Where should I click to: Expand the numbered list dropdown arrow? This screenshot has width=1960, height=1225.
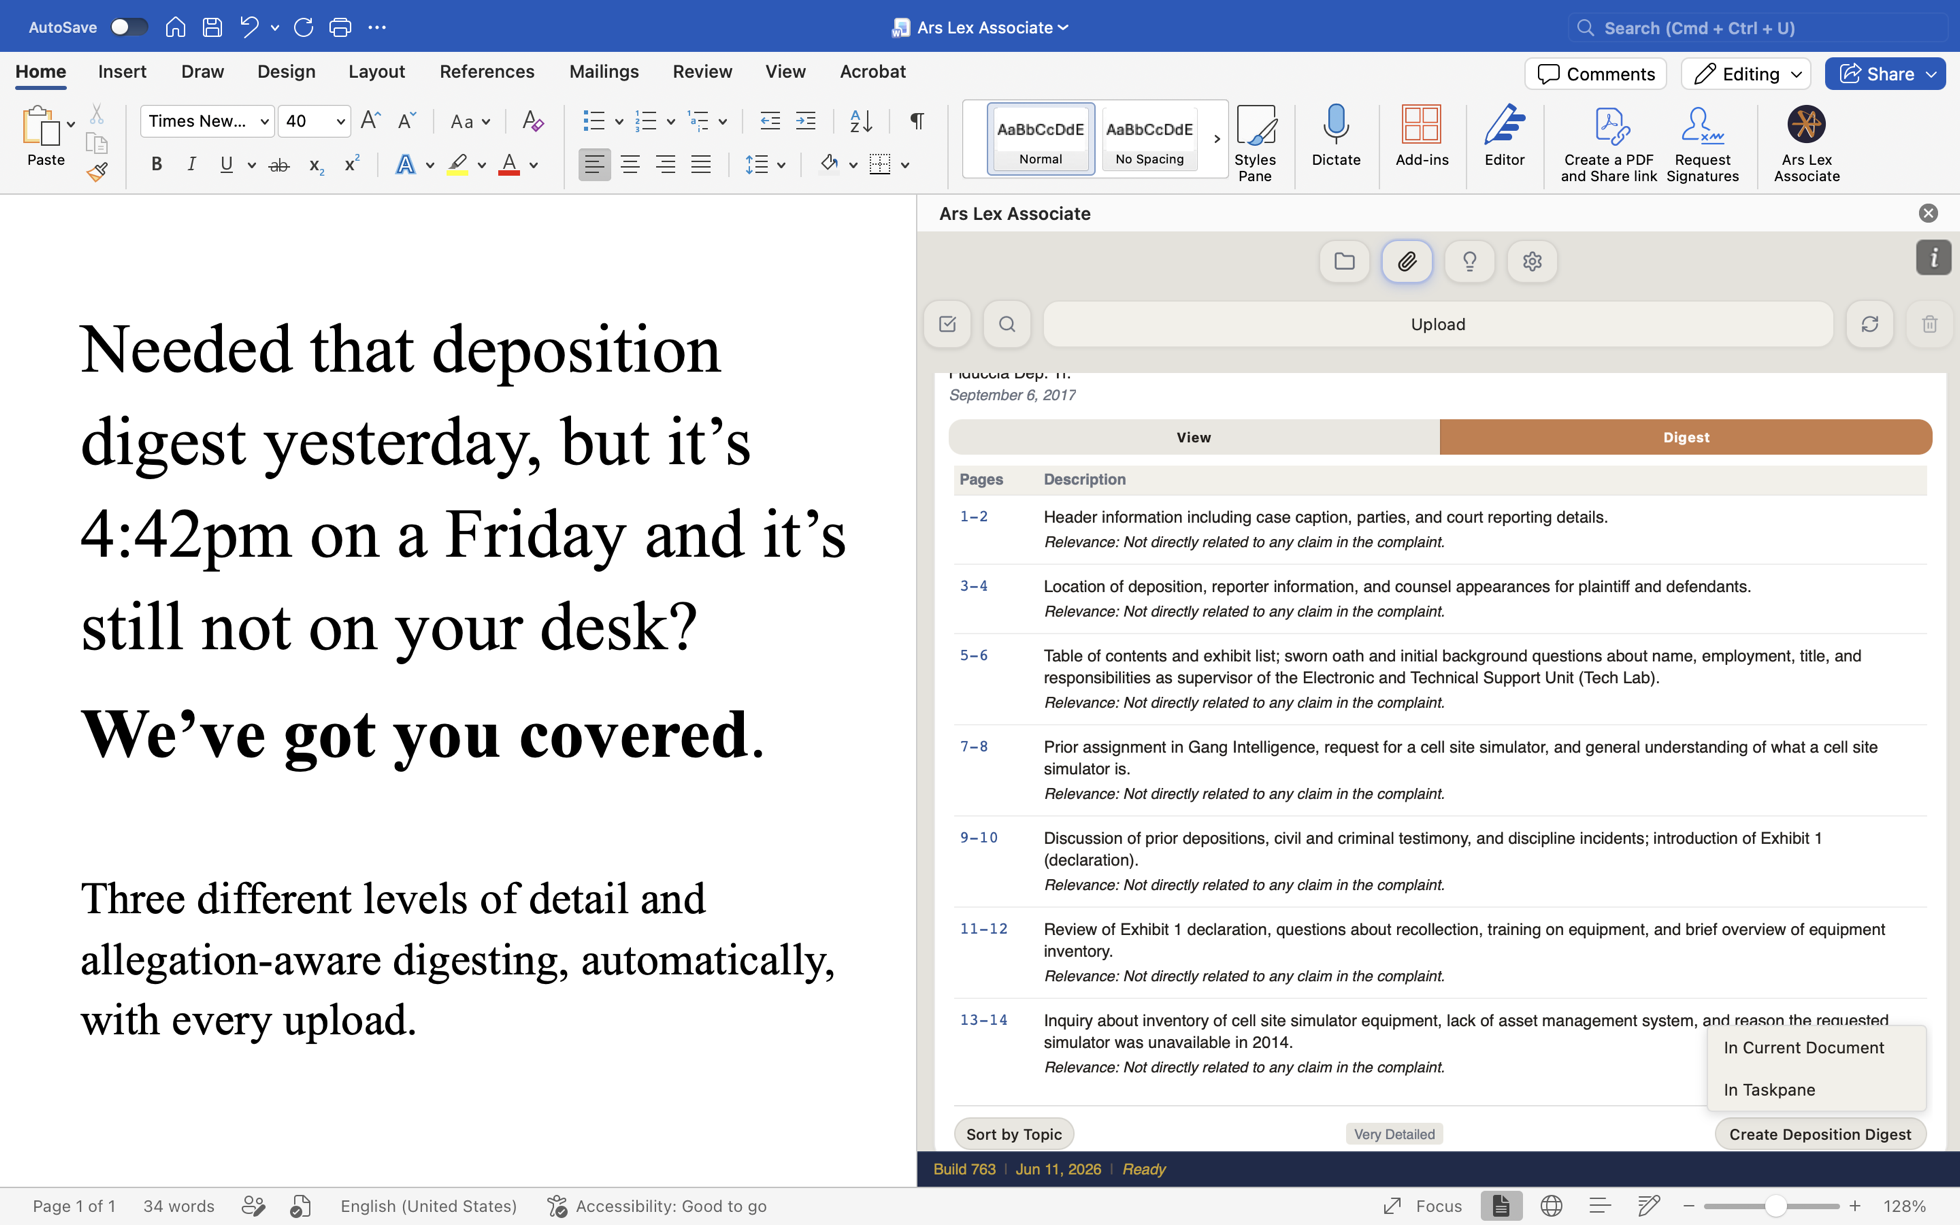tap(671, 122)
